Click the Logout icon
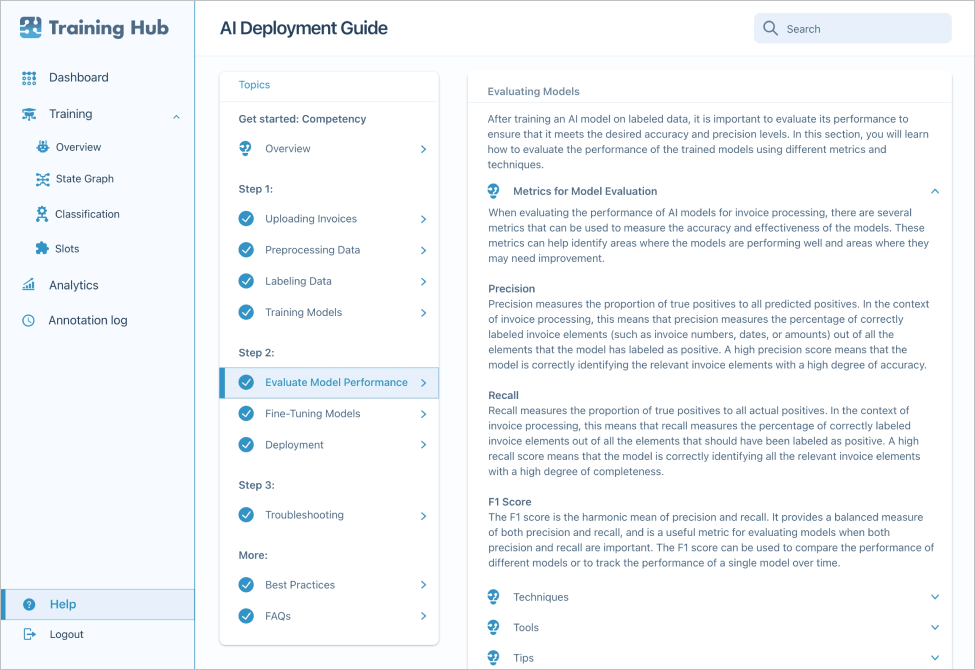 pos(29,635)
